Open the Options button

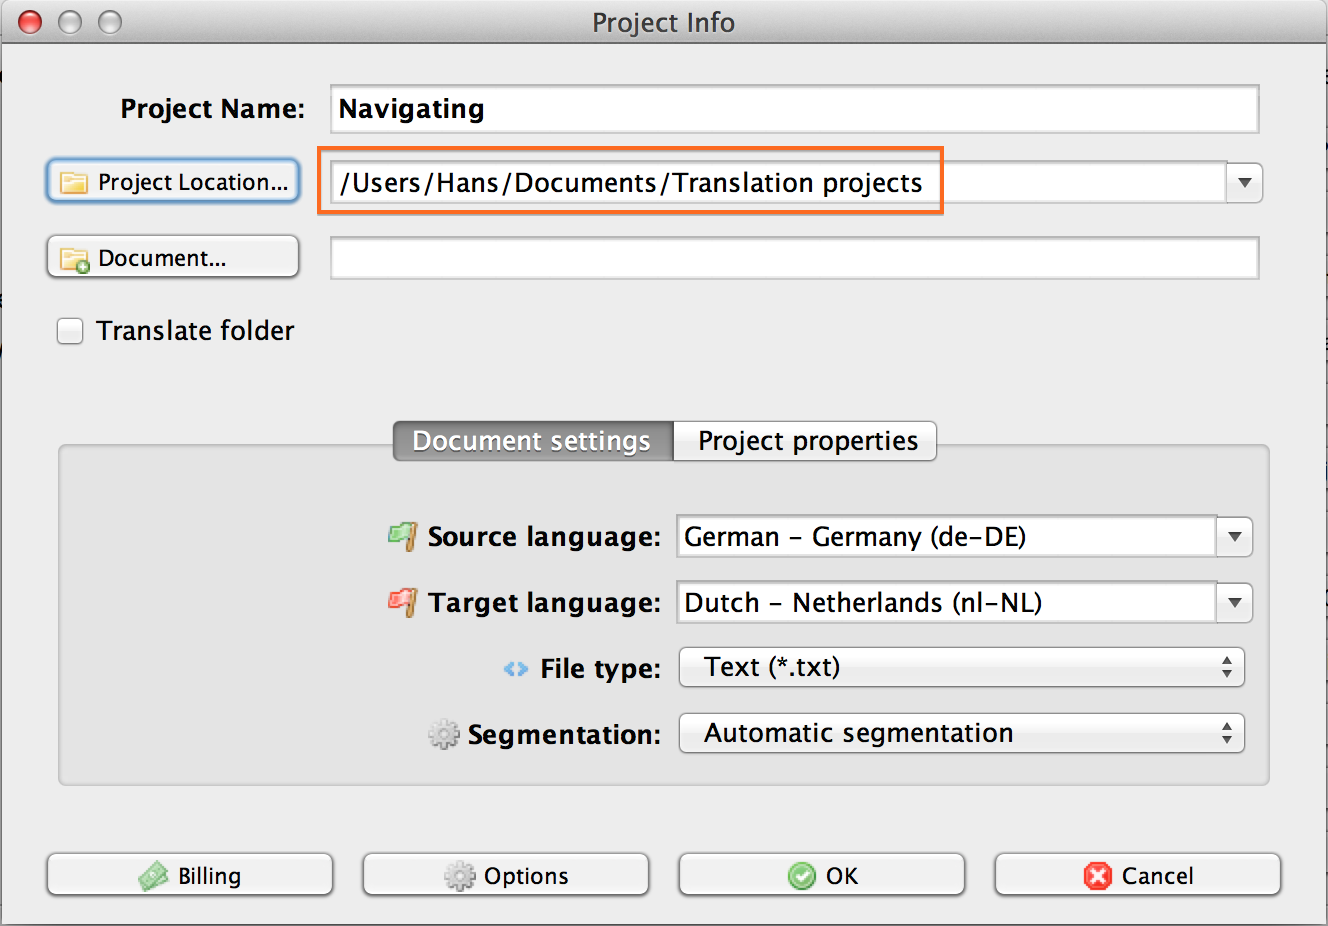tap(506, 876)
